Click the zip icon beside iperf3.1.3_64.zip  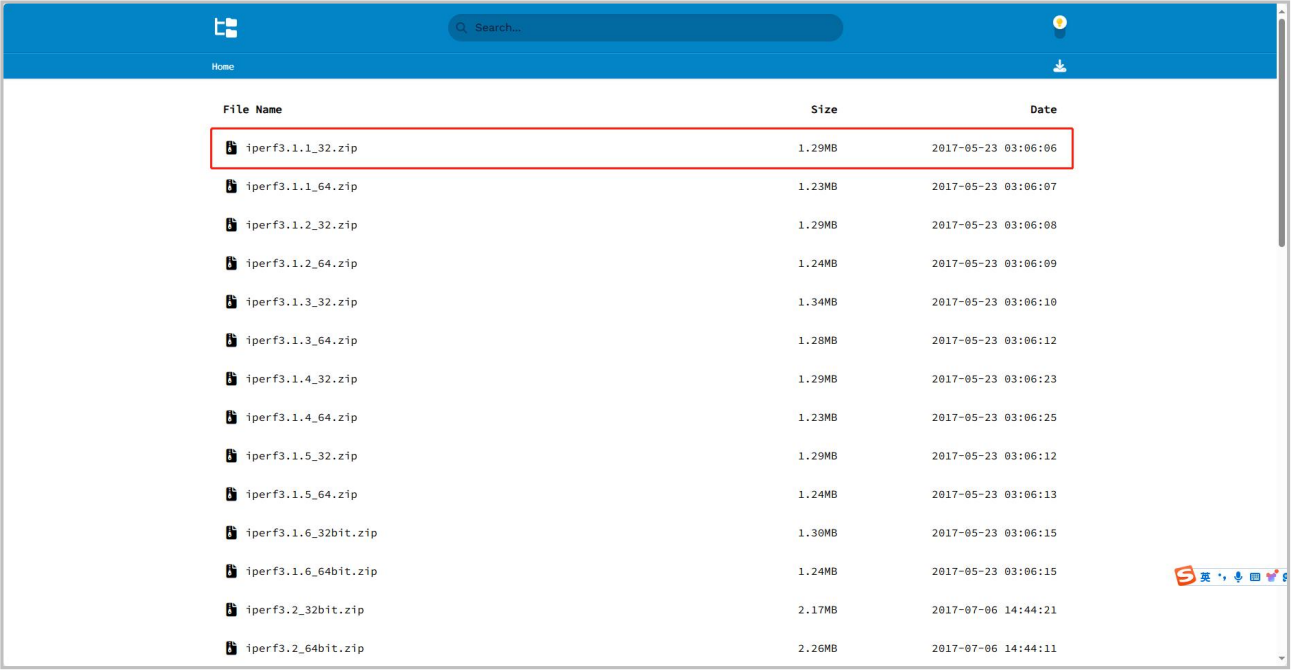click(231, 341)
